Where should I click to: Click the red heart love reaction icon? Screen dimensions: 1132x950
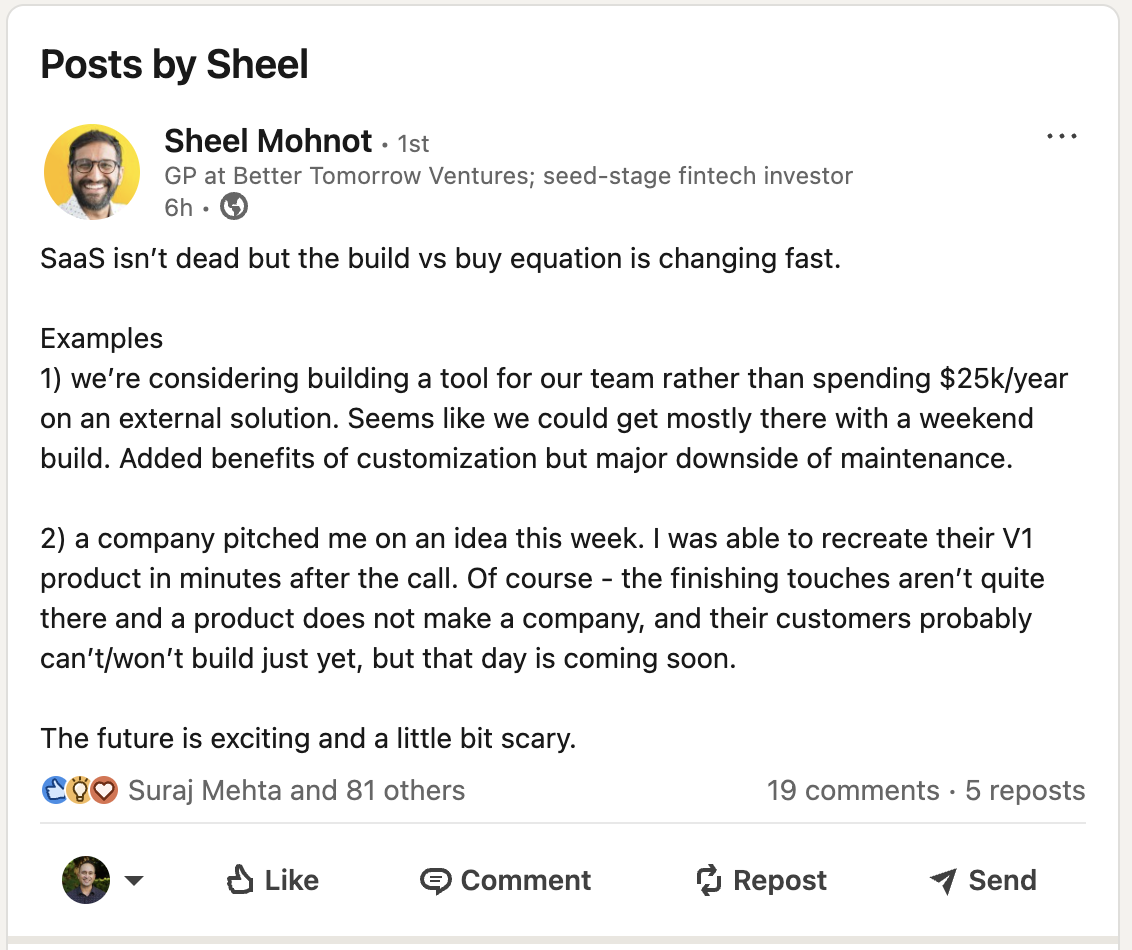point(104,791)
